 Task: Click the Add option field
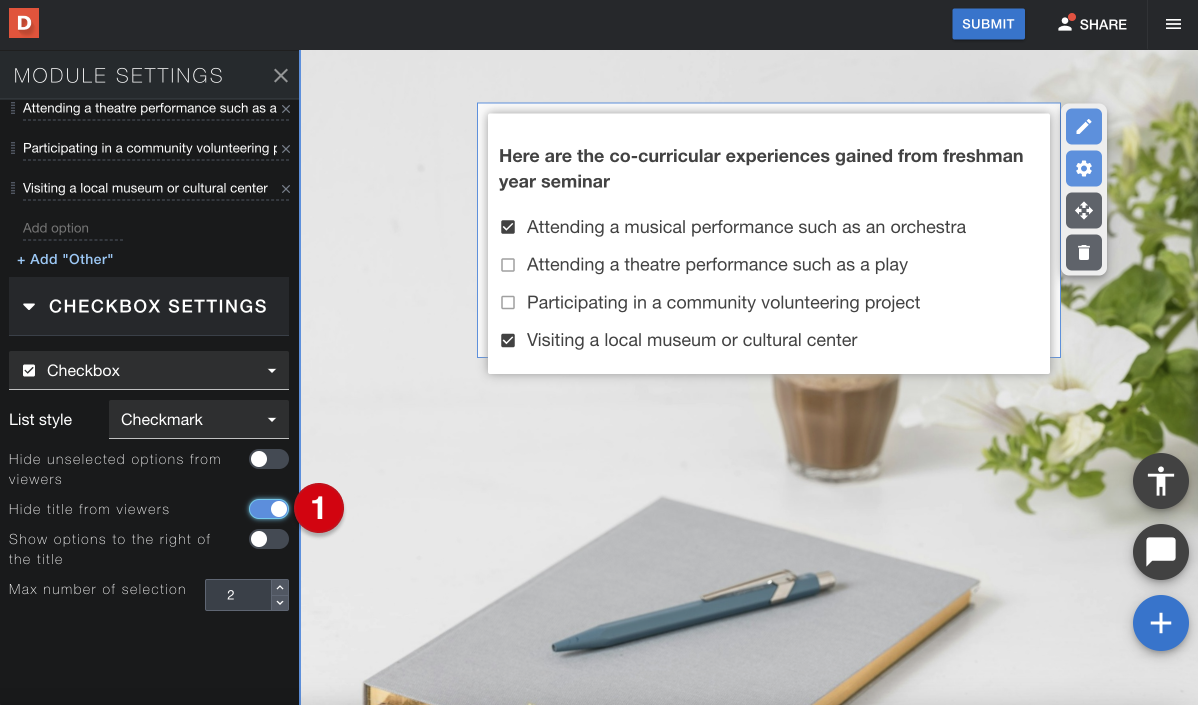coord(73,228)
